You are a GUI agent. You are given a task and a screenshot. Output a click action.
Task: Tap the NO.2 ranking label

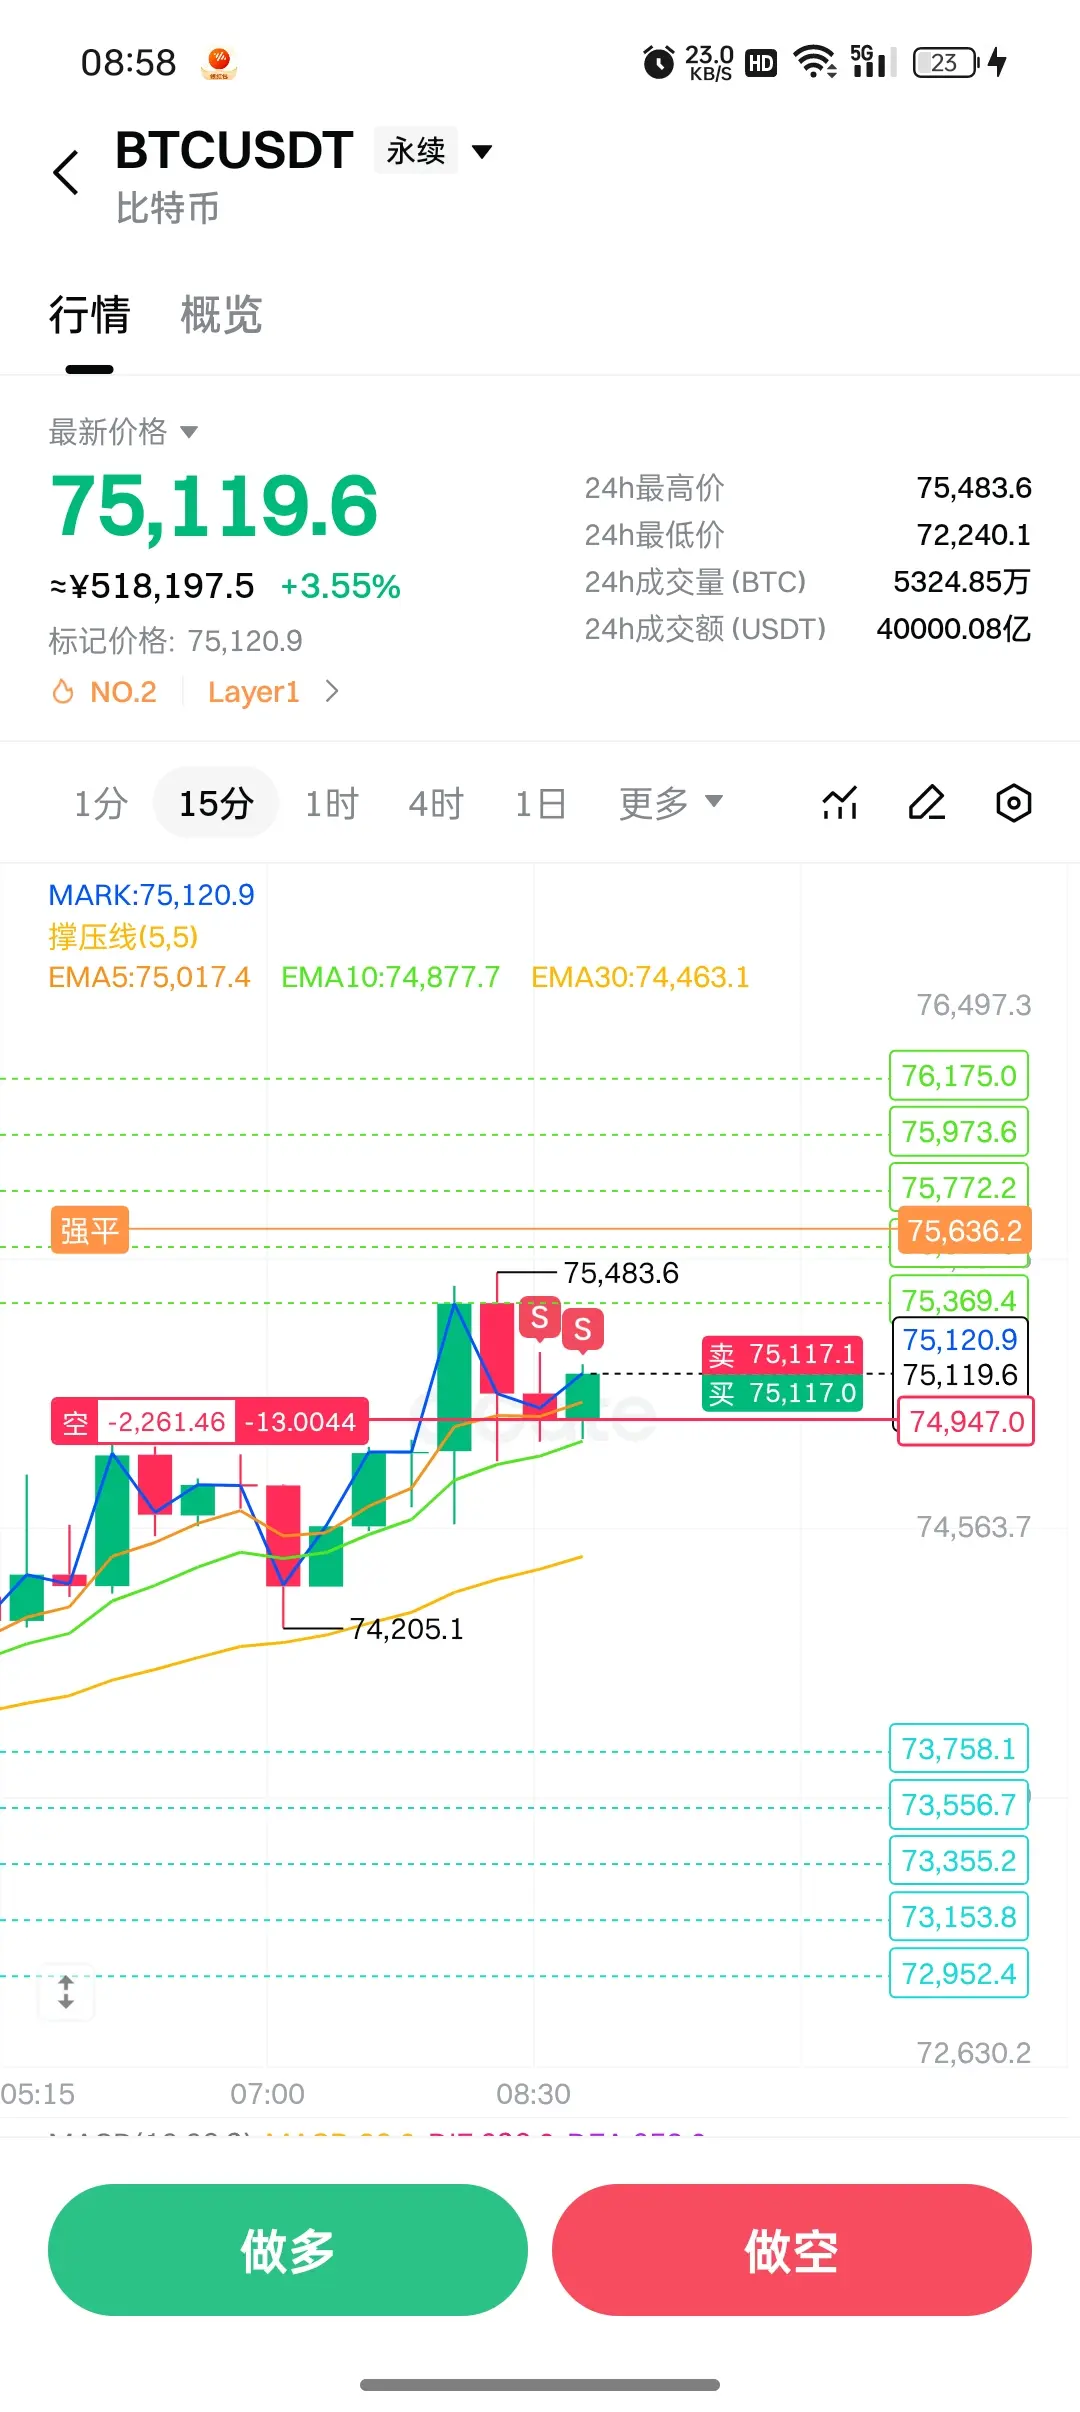(123, 692)
